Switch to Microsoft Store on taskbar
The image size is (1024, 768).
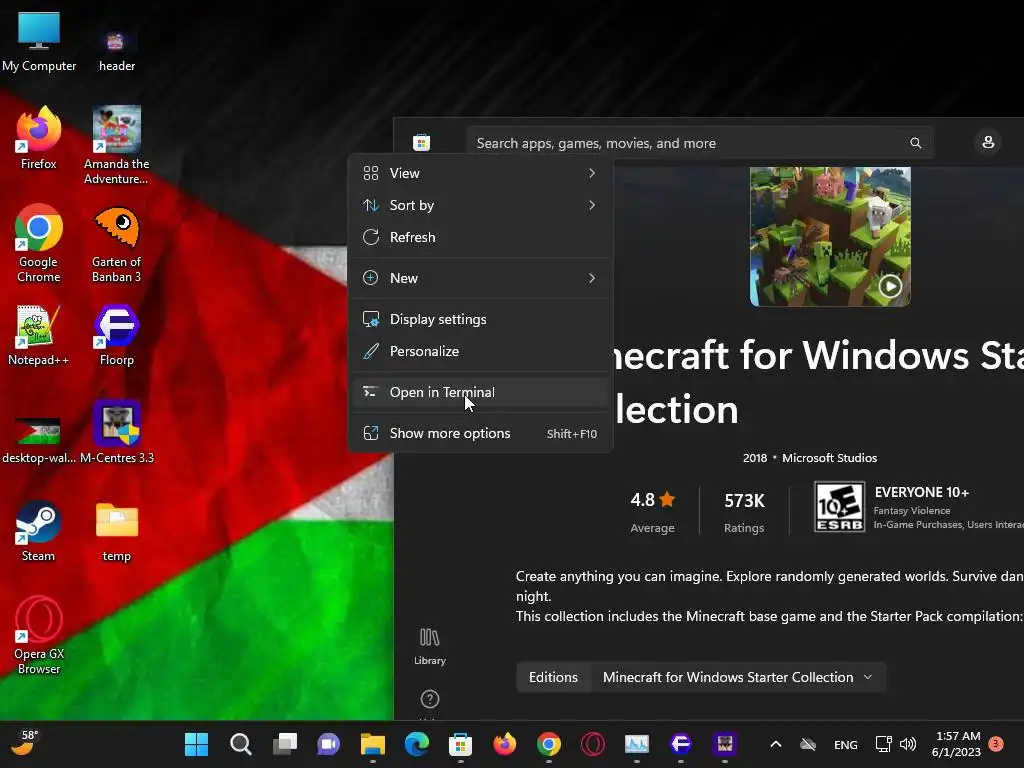(x=460, y=744)
